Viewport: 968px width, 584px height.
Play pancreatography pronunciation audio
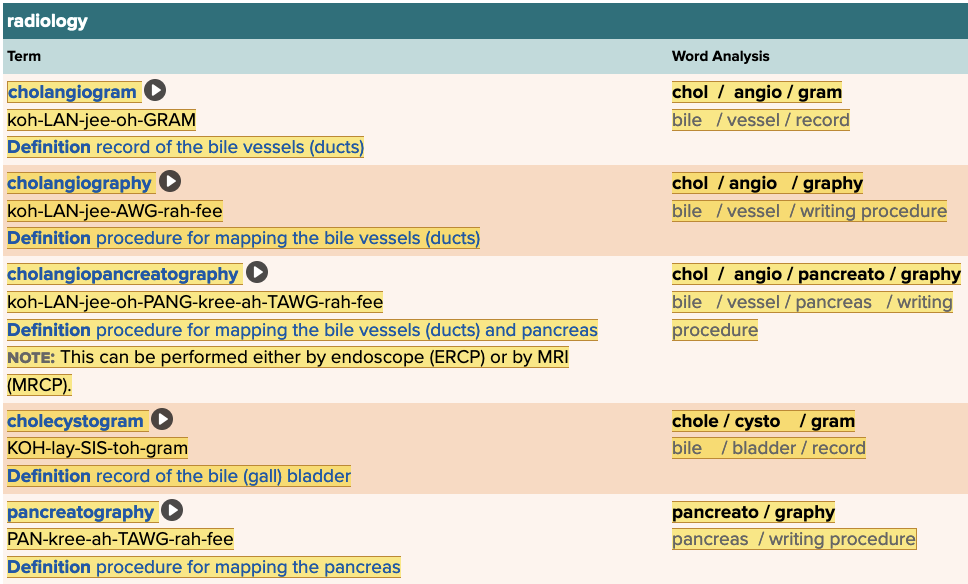pos(173,511)
